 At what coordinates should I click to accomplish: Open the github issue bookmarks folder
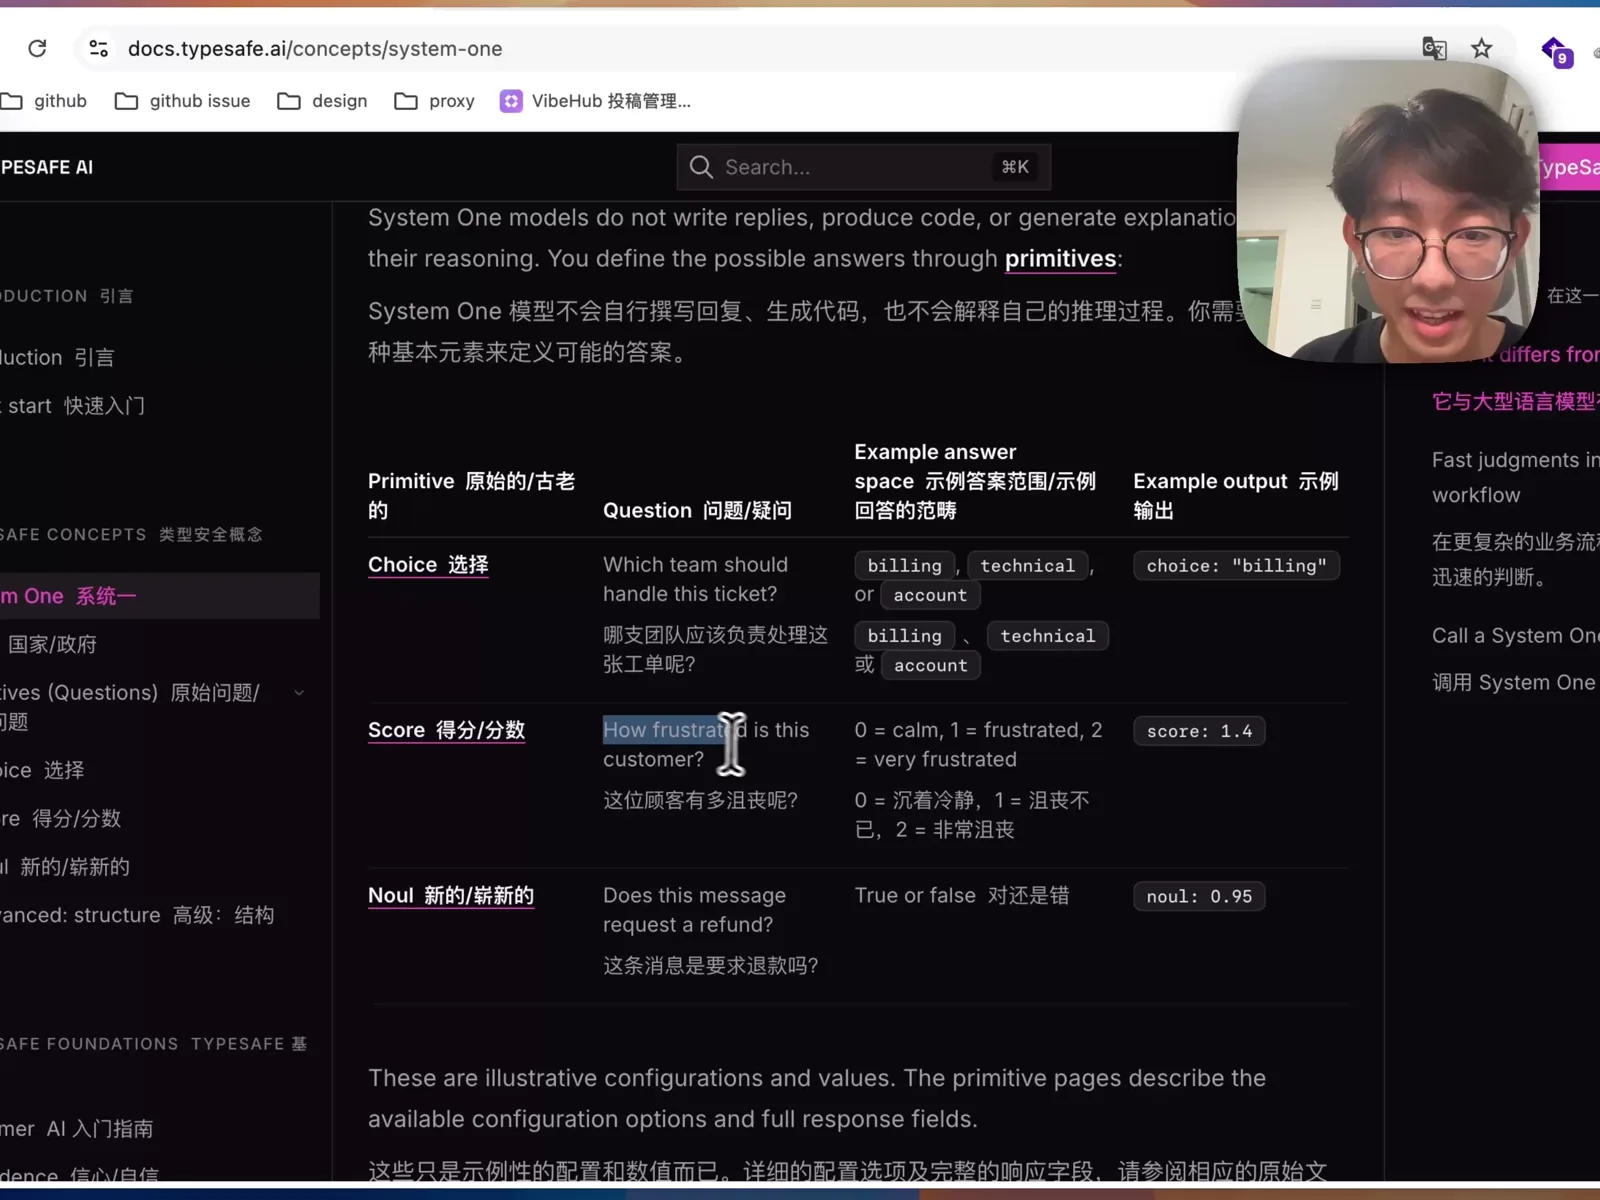pos(182,101)
